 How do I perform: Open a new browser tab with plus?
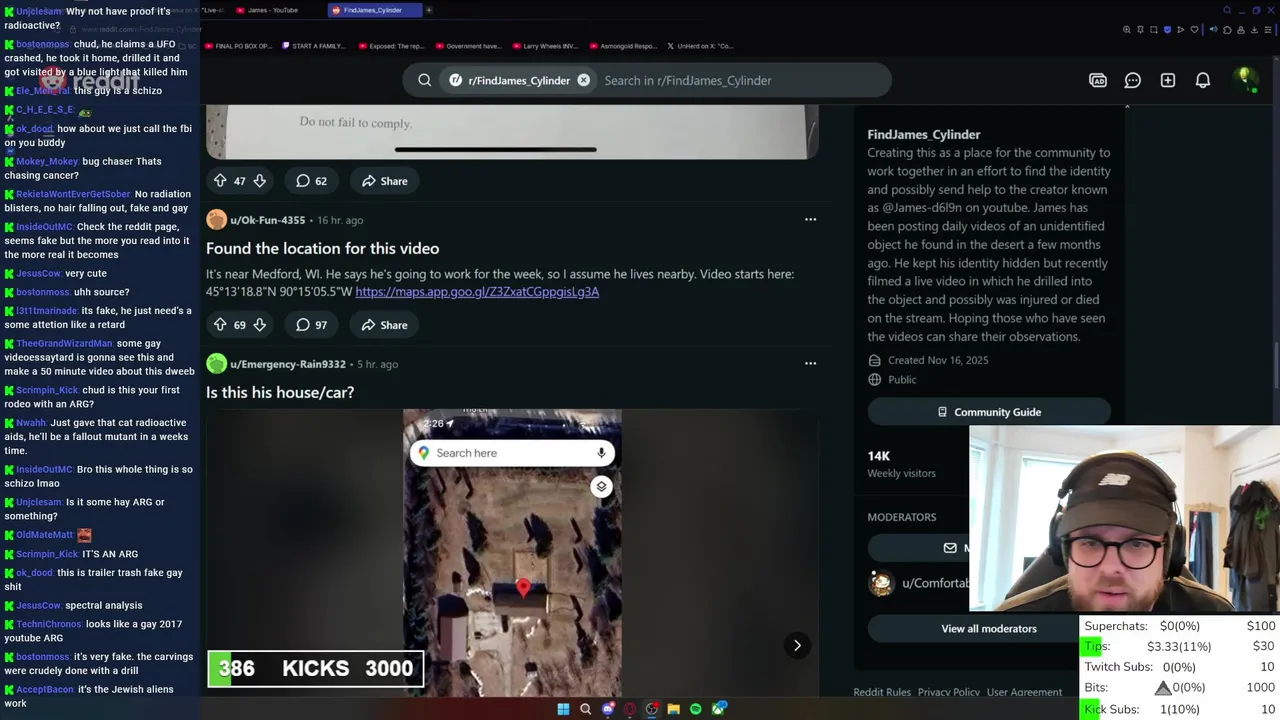coord(428,10)
